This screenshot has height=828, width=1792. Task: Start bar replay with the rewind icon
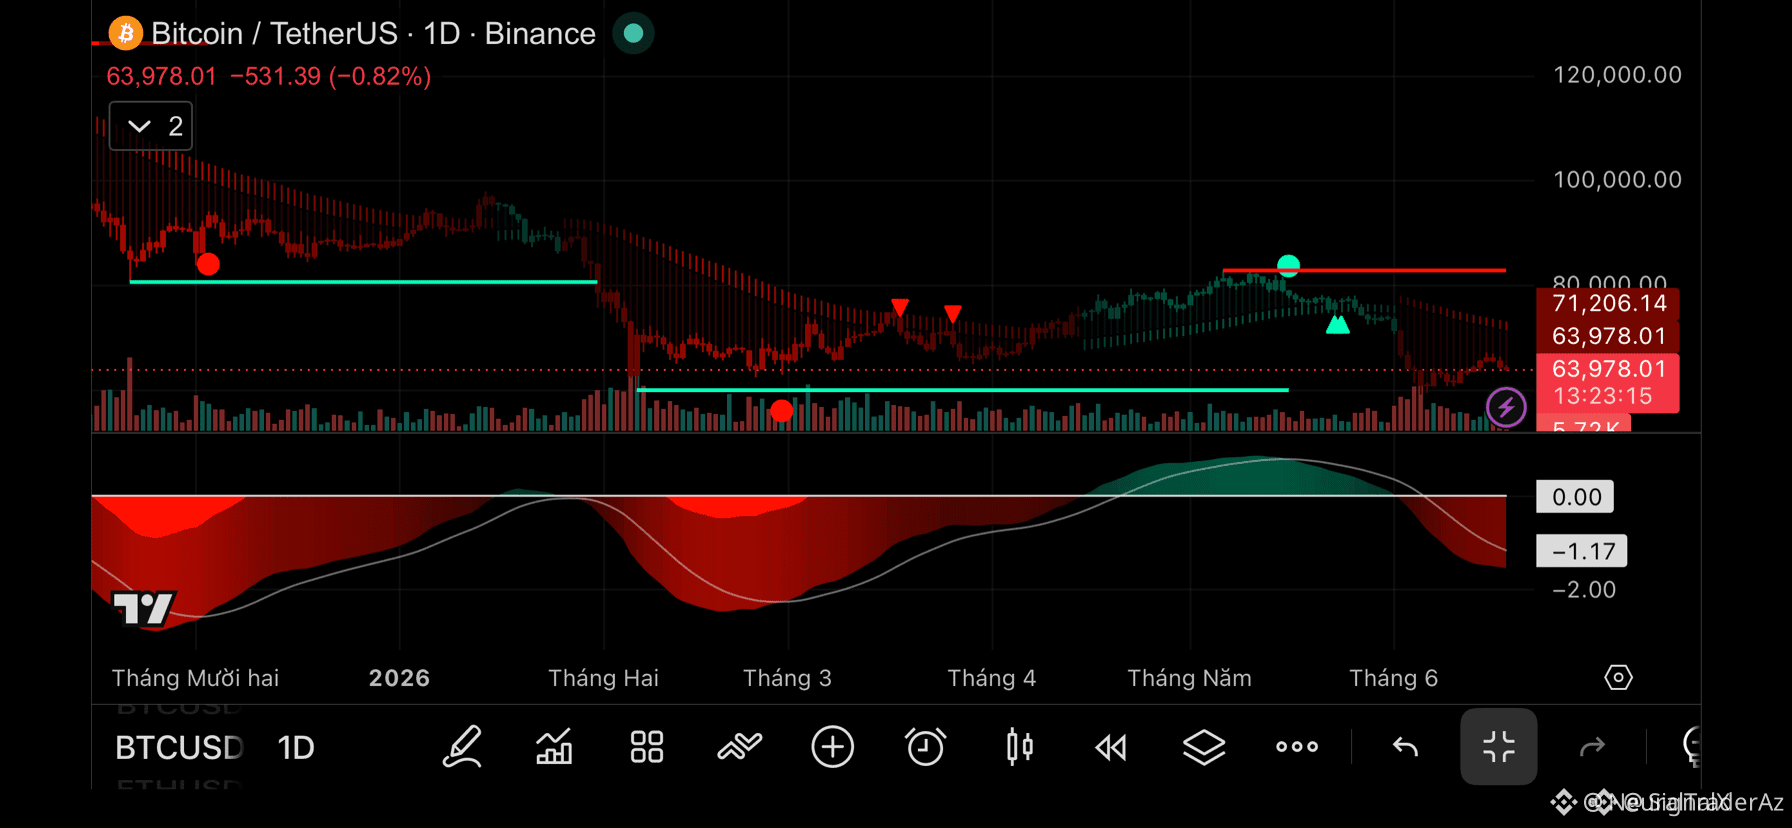pos(1111,747)
